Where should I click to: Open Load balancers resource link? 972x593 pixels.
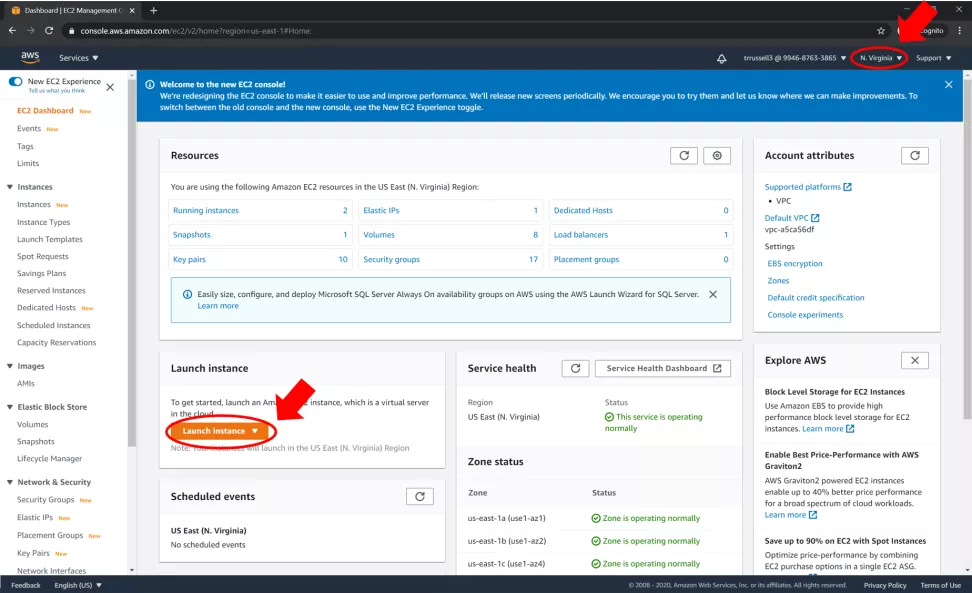[x=581, y=235]
